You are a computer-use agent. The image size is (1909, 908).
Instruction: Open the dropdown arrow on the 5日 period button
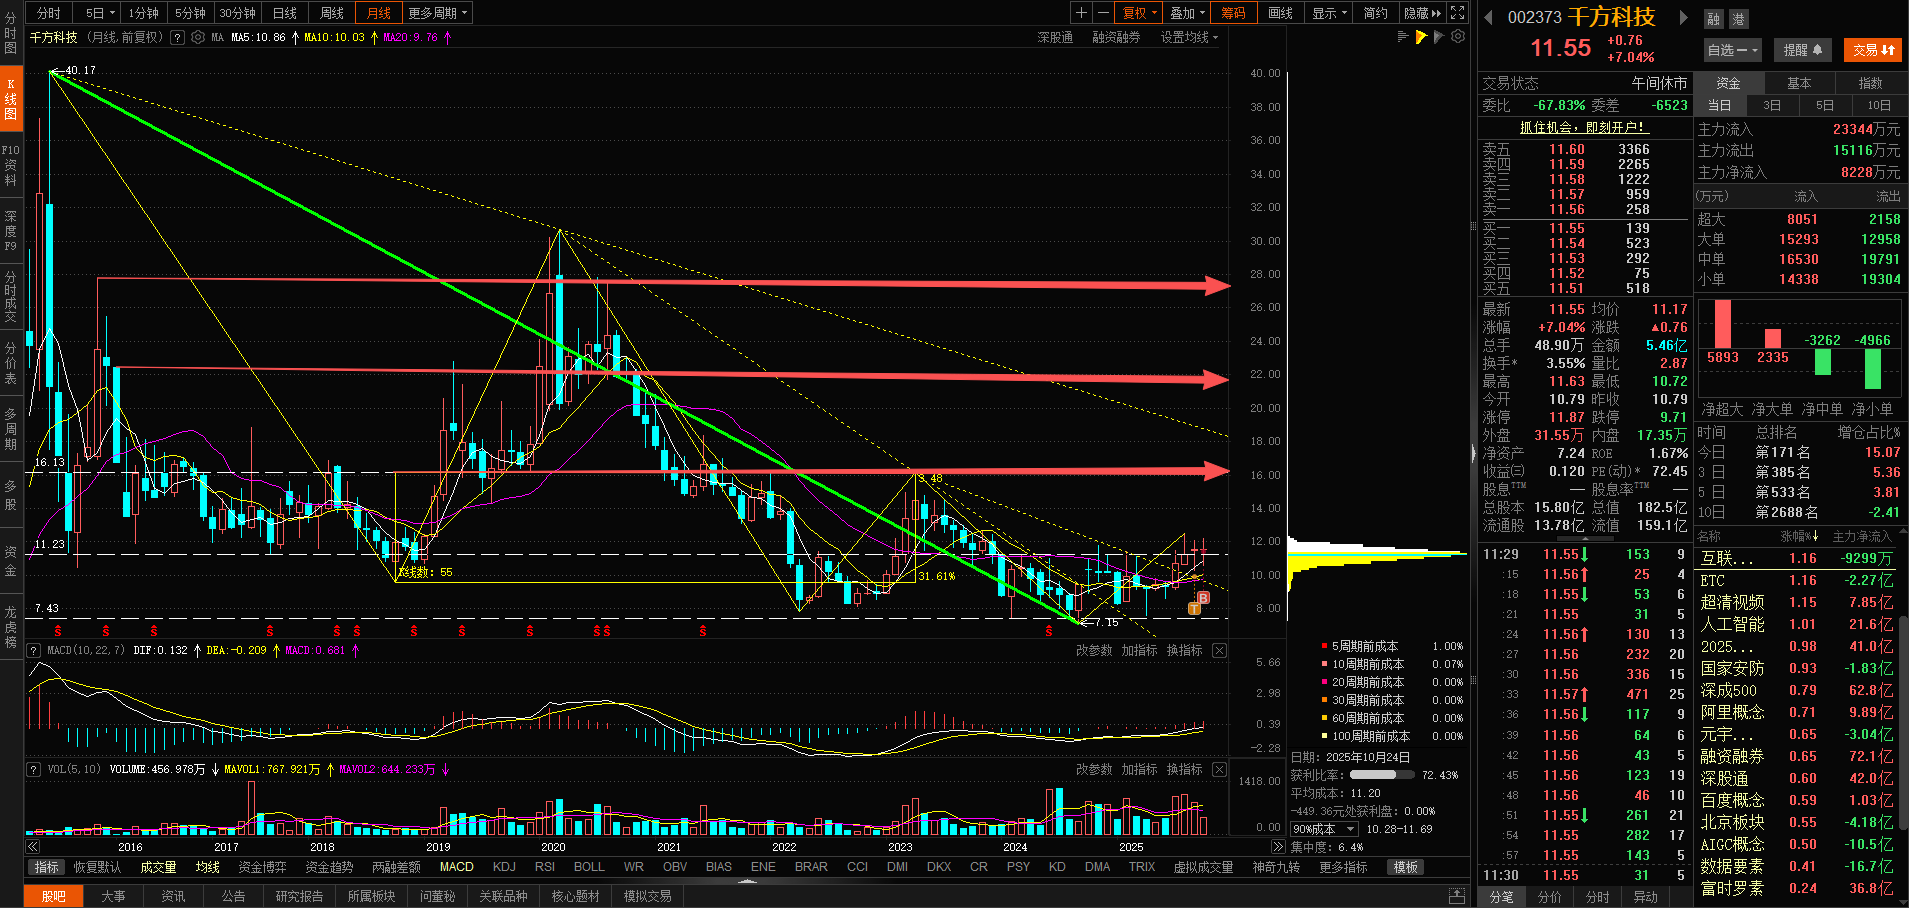(x=111, y=13)
